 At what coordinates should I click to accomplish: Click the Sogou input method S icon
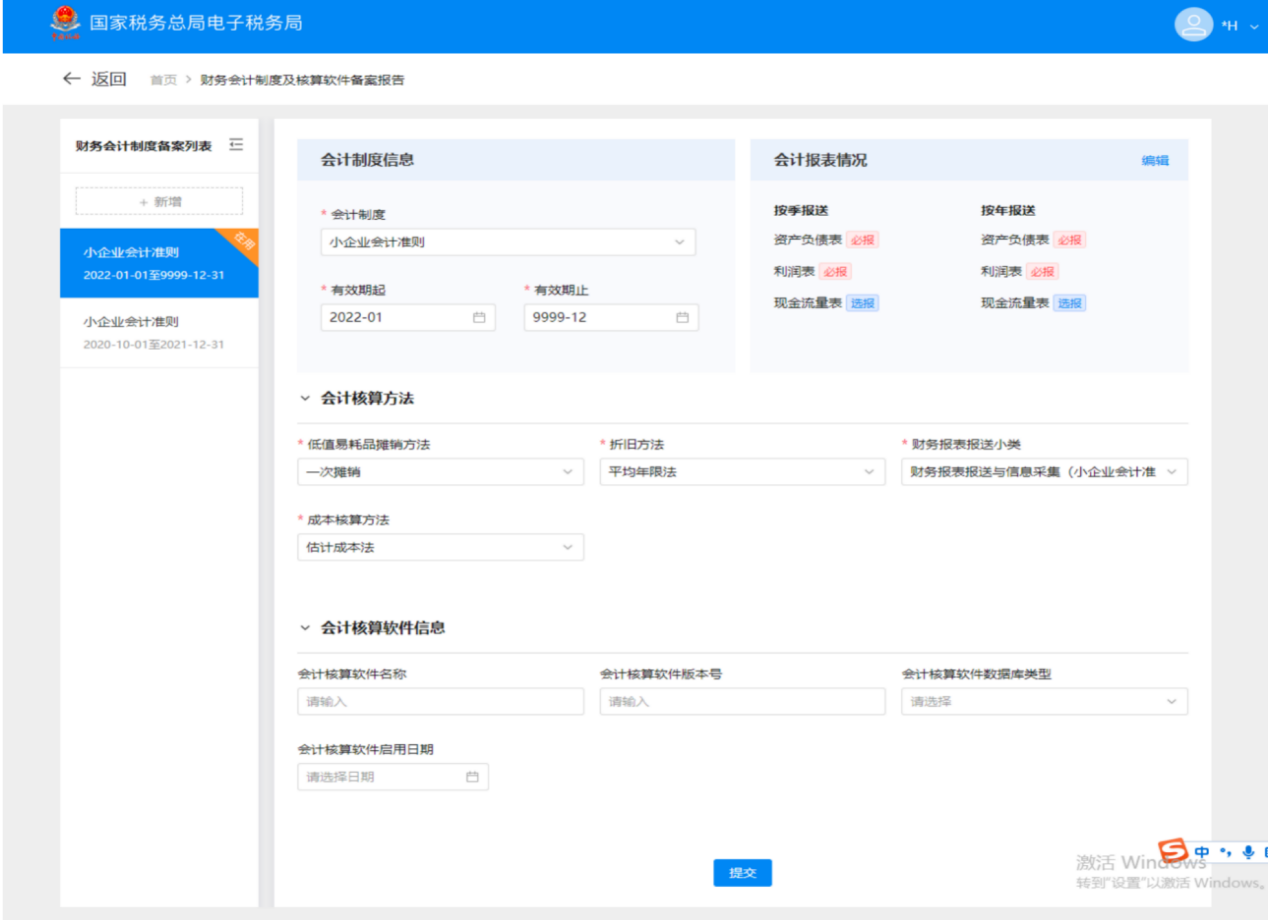1173,850
